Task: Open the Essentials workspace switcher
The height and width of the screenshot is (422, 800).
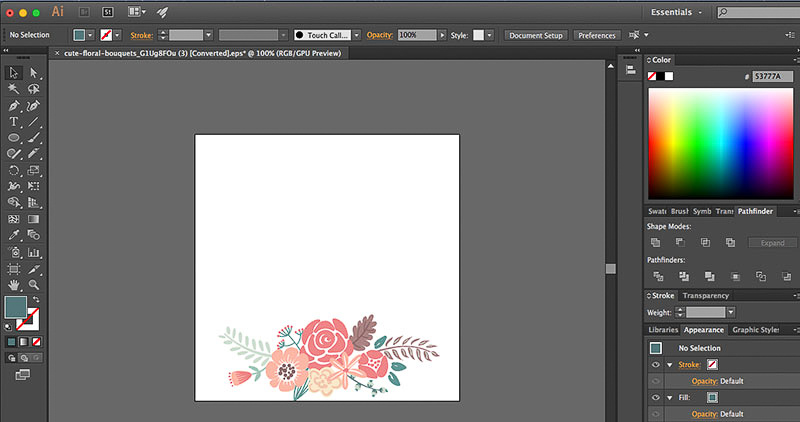Action: click(676, 12)
